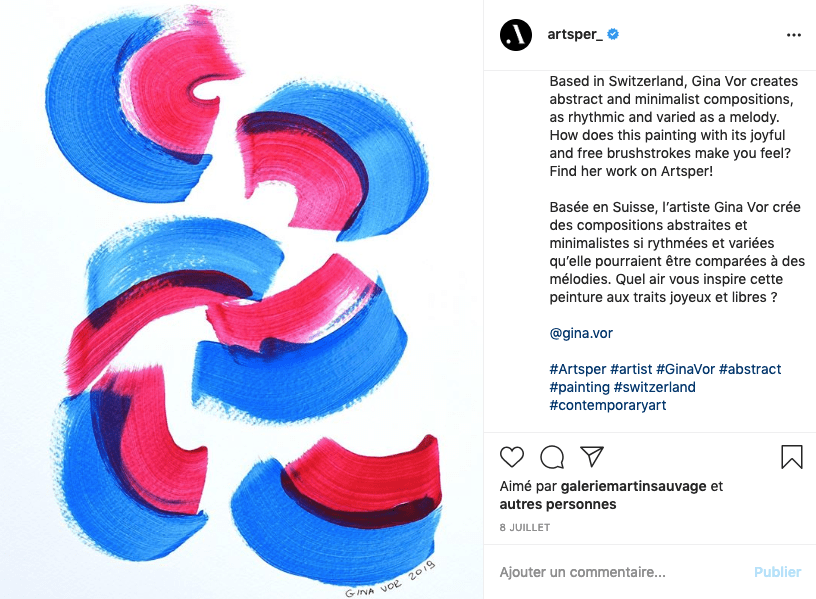Open #painting hashtag

click(580, 387)
